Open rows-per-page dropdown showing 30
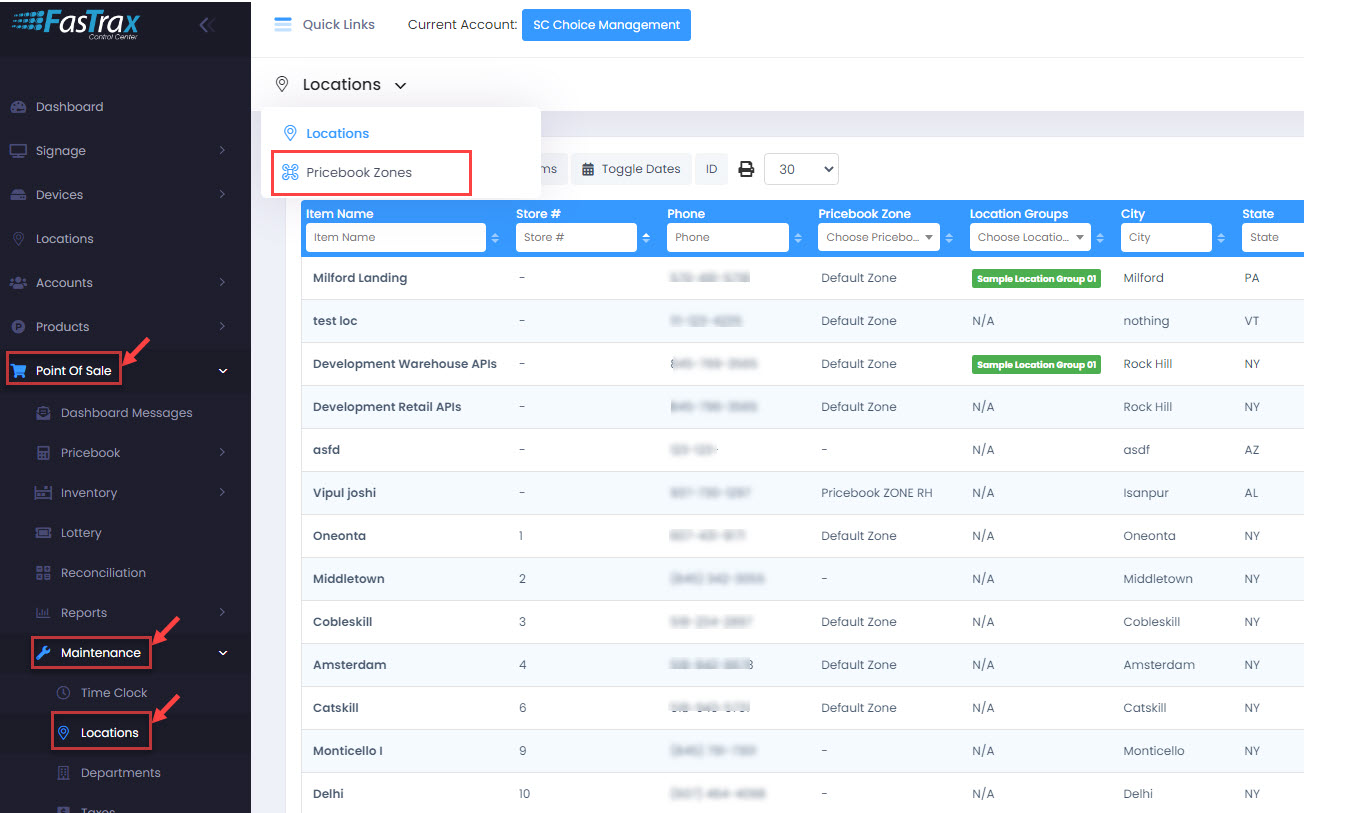Screen dimensions: 1362x813 pos(801,169)
